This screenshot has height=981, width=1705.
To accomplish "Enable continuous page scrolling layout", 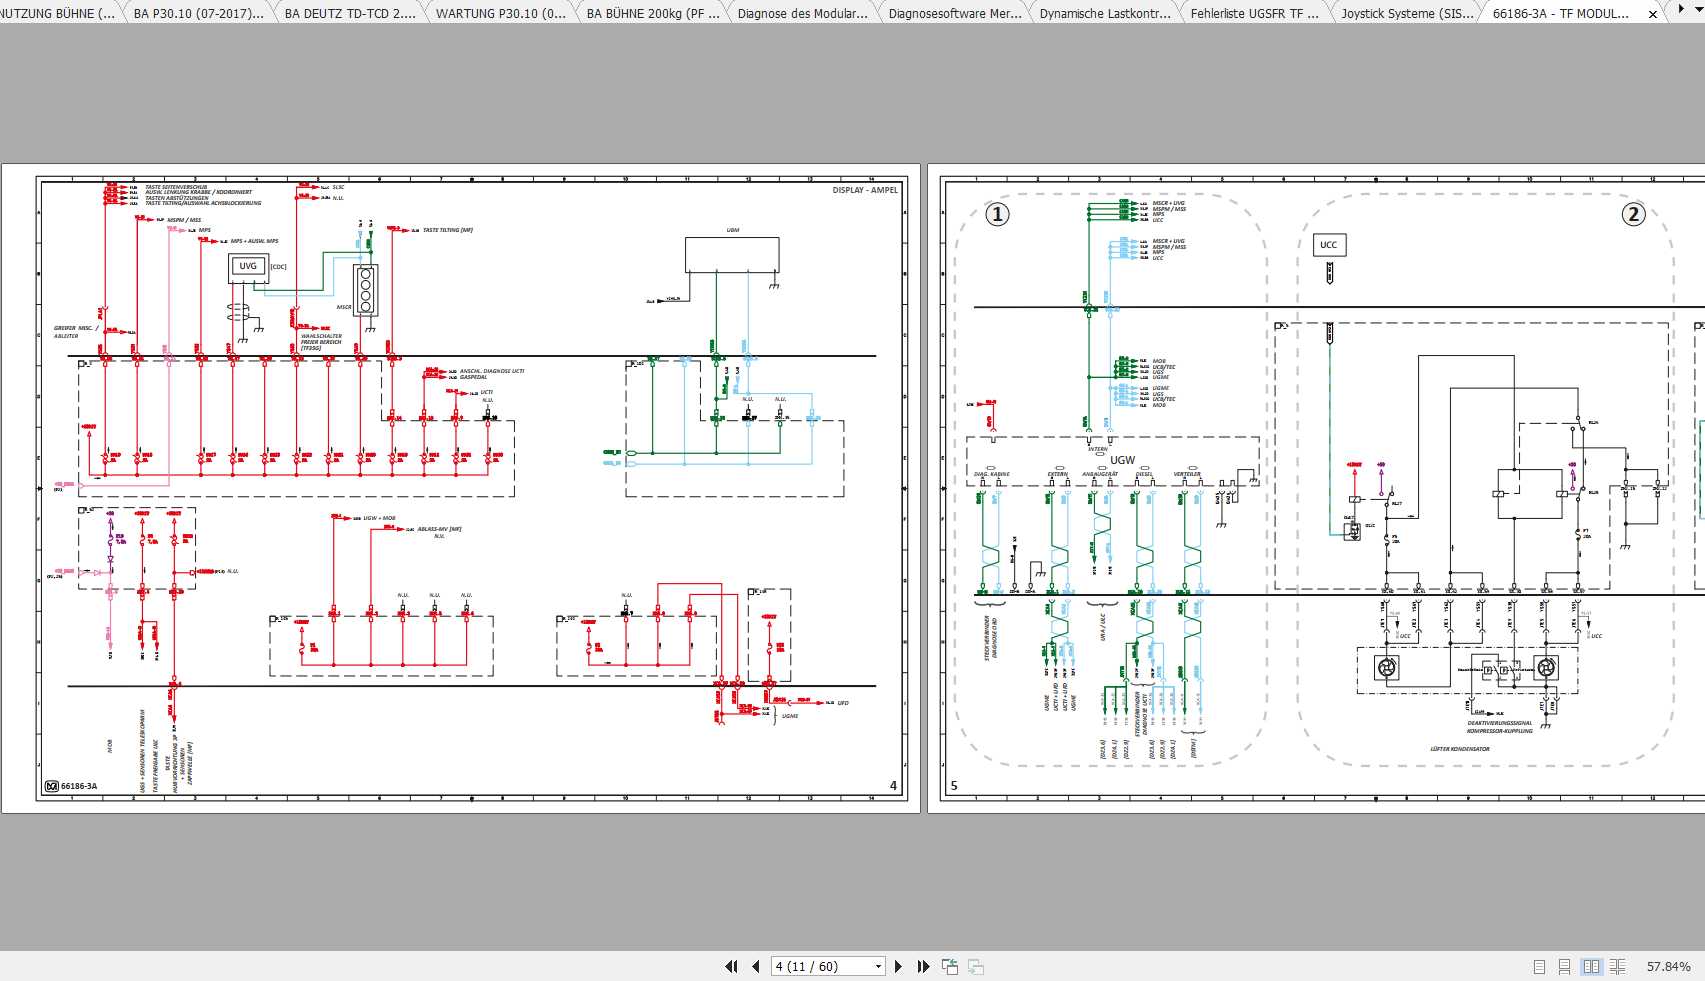I will pos(1564,967).
